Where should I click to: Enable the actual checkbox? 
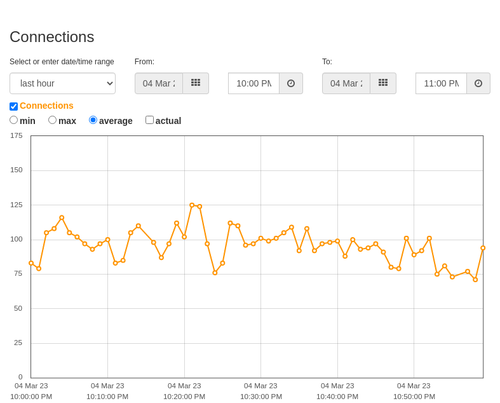(149, 120)
